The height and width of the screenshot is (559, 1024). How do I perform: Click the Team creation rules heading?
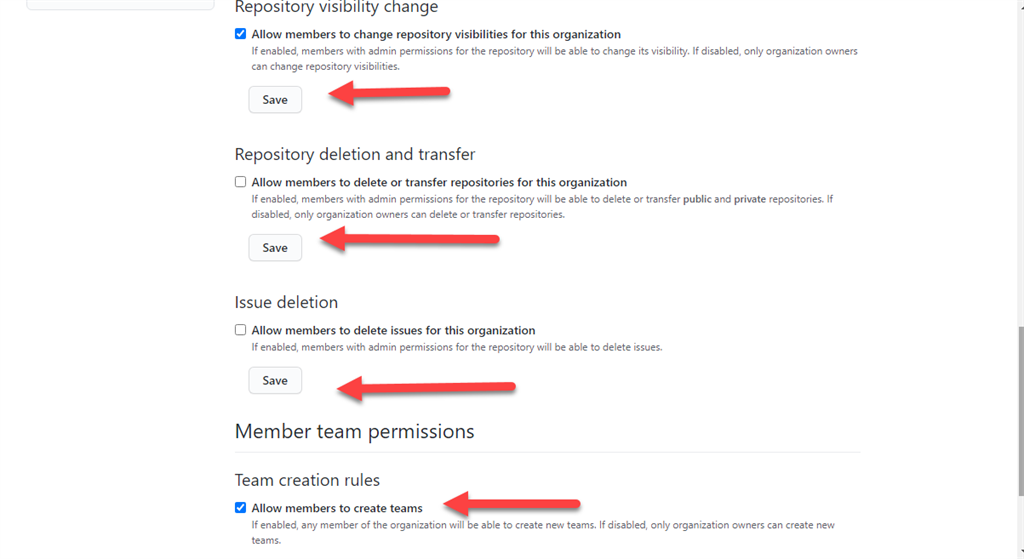(x=307, y=480)
